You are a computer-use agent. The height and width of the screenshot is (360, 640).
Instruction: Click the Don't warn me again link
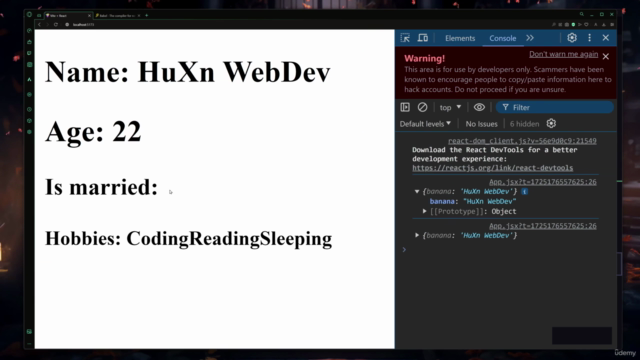(x=563, y=54)
